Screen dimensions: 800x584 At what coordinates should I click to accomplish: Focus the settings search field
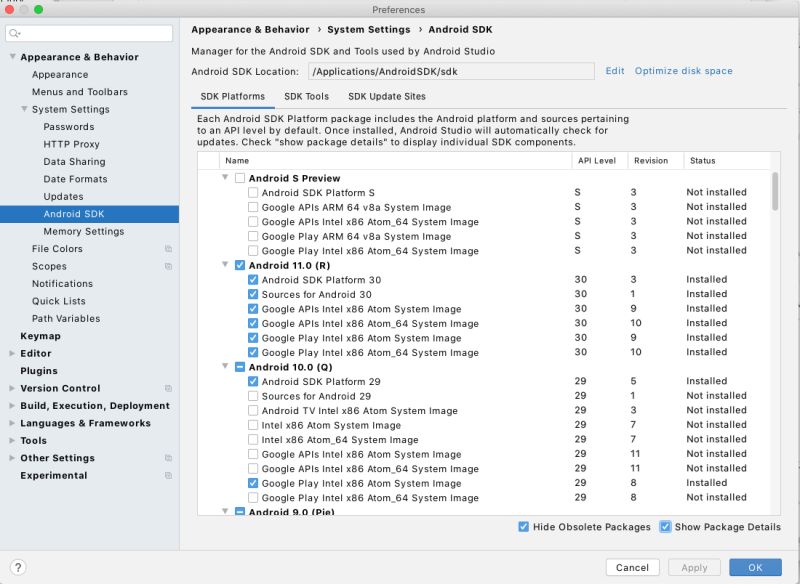[89, 34]
